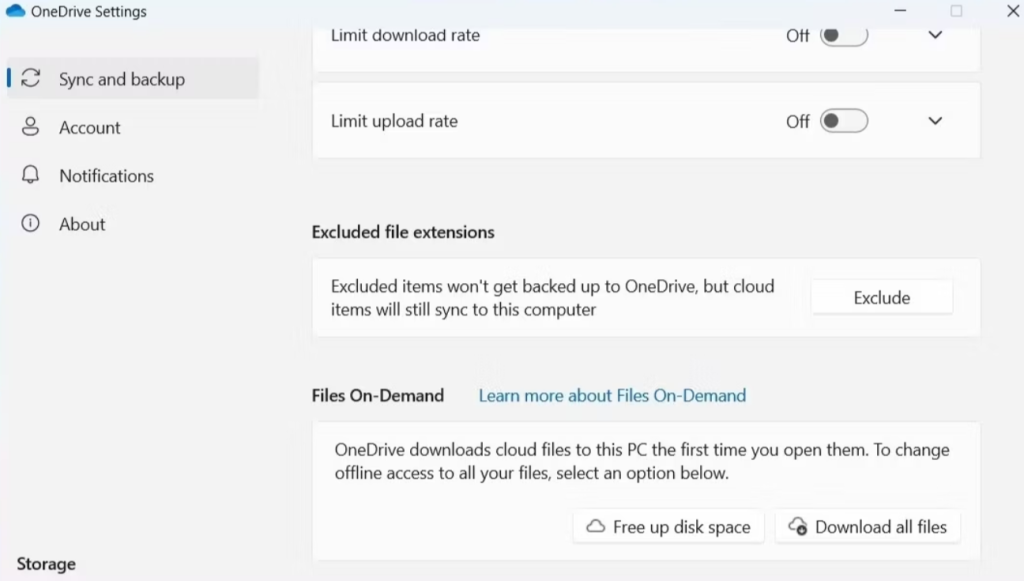Click the OneDrive downloads cloud files description
The width and height of the screenshot is (1024, 581).
click(642, 461)
